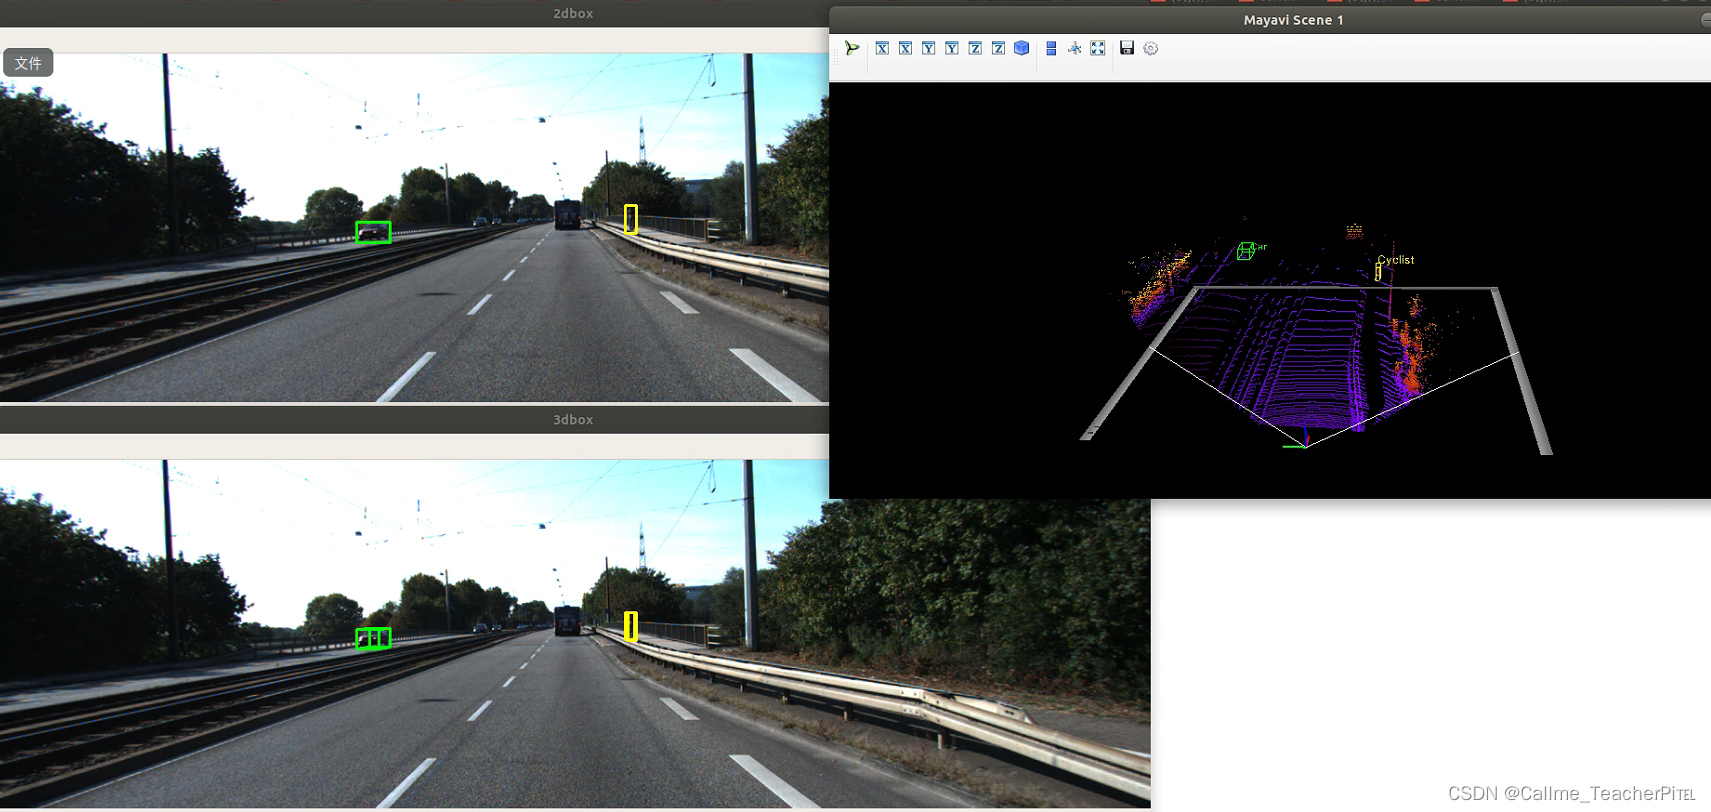Switch to isometric view cube icon
The height and width of the screenshot is (812, 1711).
(x=1021, y=48)
